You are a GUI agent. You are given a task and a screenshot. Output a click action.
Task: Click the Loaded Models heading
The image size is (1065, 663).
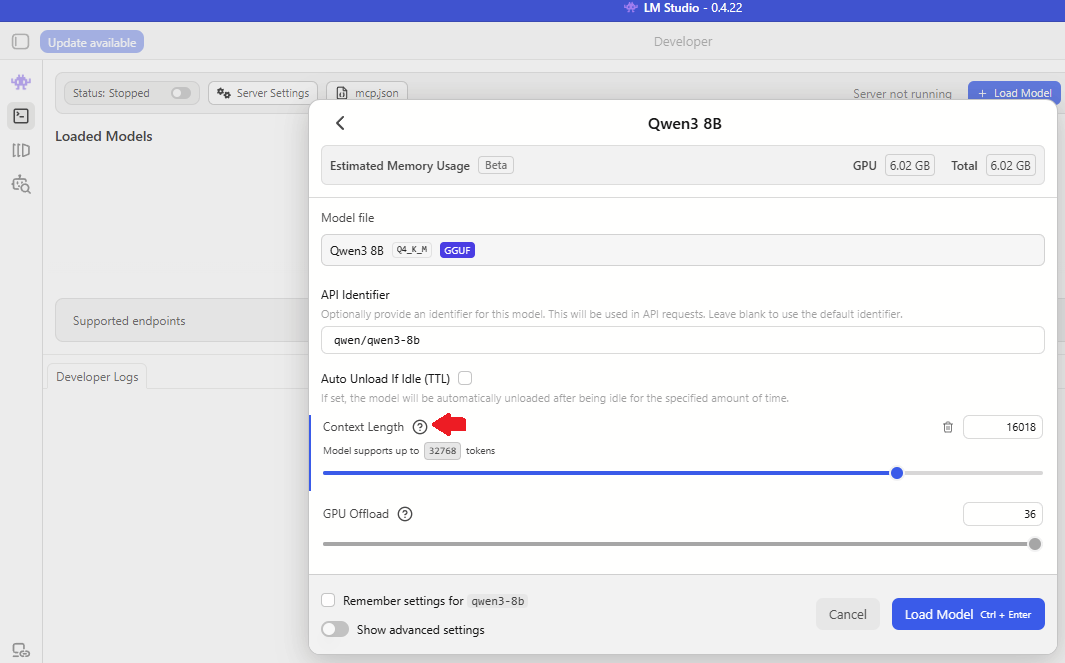coord(104,136)
